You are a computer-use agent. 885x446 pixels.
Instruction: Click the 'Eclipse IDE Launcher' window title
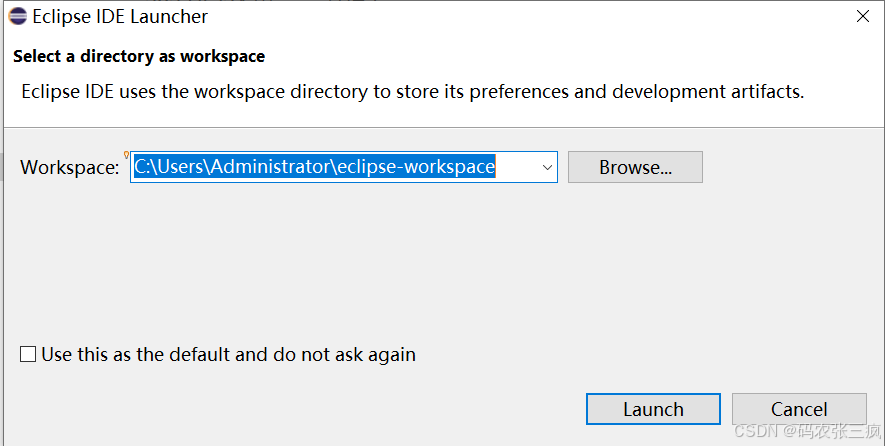coord(120,16)
